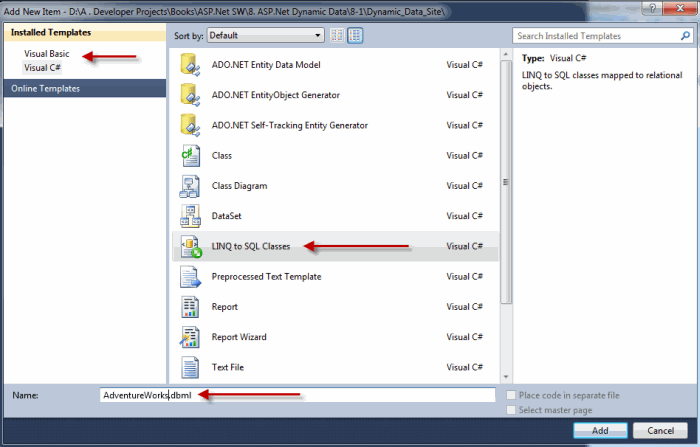Select Visual Basic template language
The width and height of the screenshot is (700, 447).
pyautogui.click(x=47, y=54)
